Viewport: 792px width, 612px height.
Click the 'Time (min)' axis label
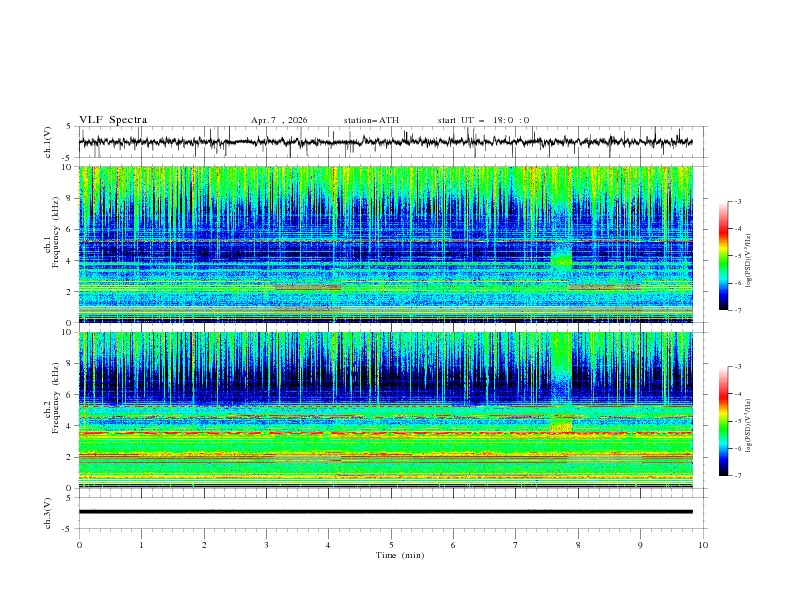pyautogui.click(x=400, y=555)
